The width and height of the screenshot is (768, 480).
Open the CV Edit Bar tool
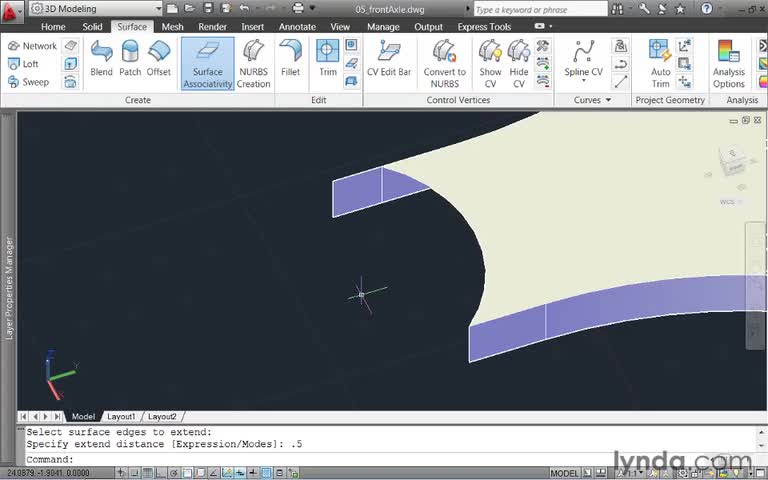[x=389, y=58]
